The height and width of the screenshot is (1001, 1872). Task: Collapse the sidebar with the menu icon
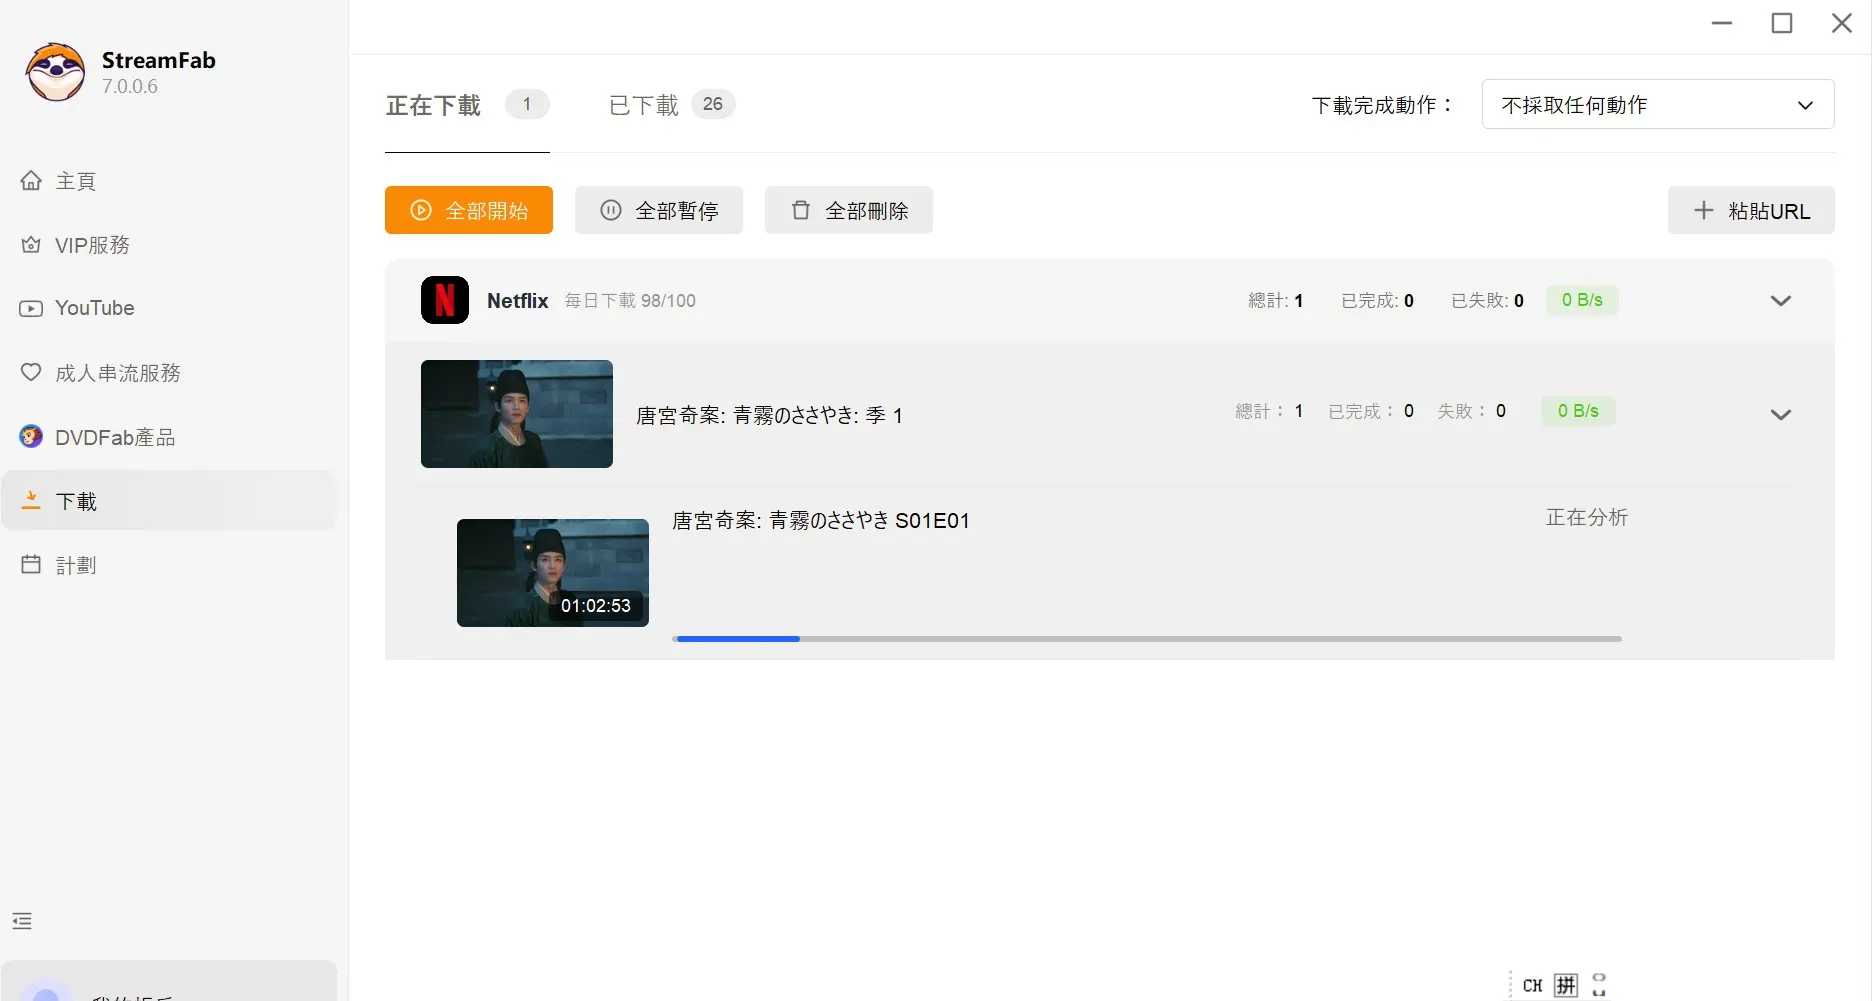coord(22,921)
